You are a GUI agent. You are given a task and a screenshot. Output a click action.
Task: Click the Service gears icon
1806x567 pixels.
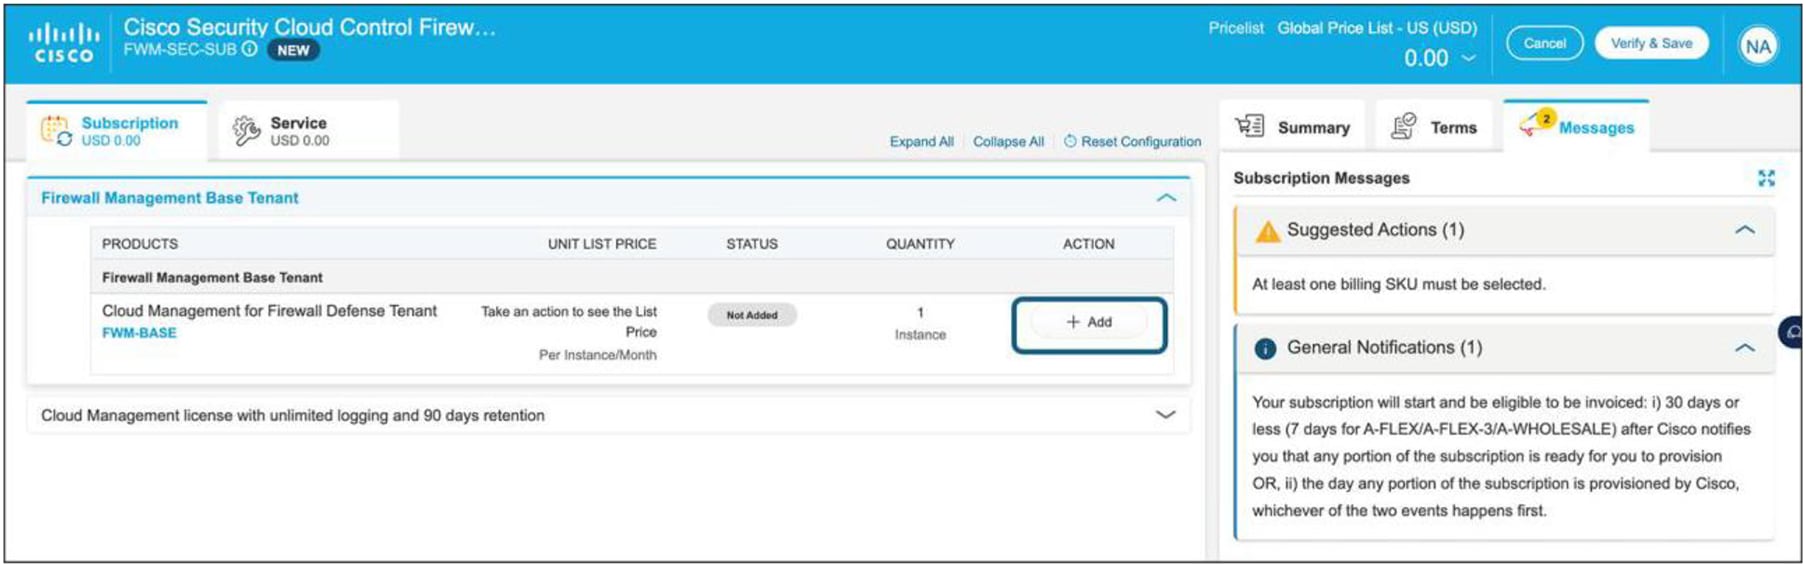tap(246, 131)
